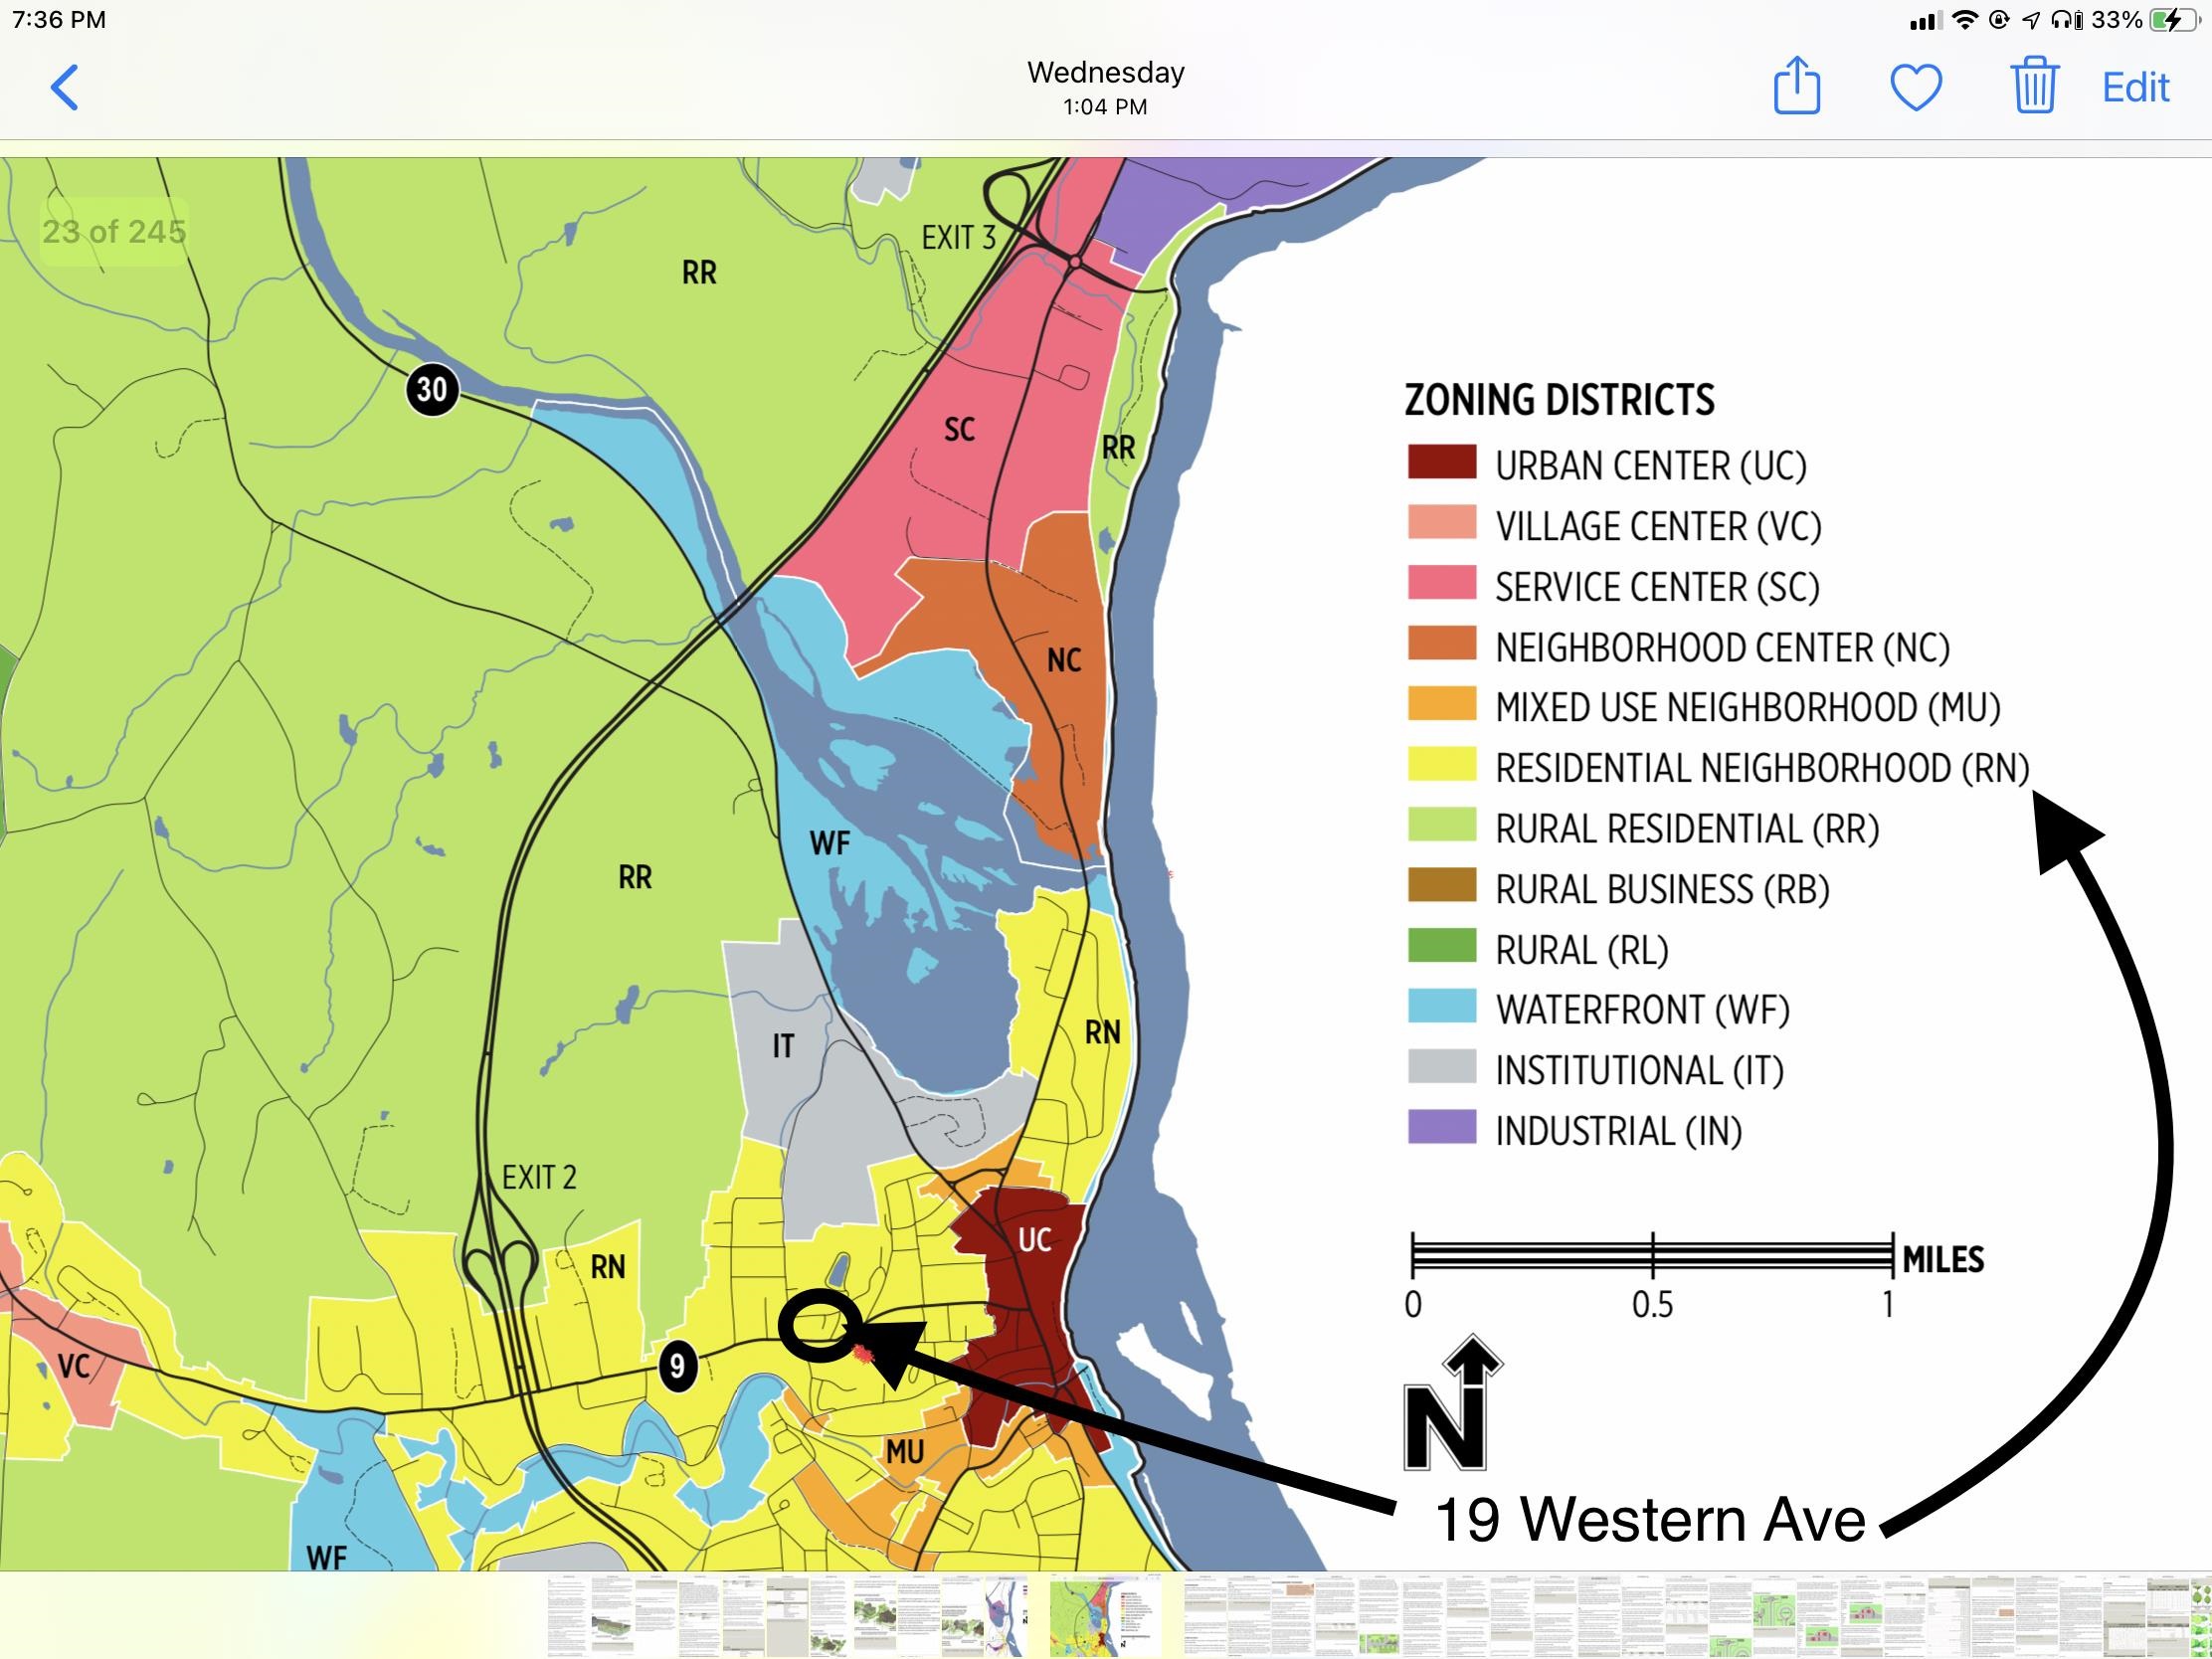Image resolution: width=2212 pixels, height=1659 pixels.
Task: Tap the Urban Center dark red legend swatch
Action: tap(1441, 462)
